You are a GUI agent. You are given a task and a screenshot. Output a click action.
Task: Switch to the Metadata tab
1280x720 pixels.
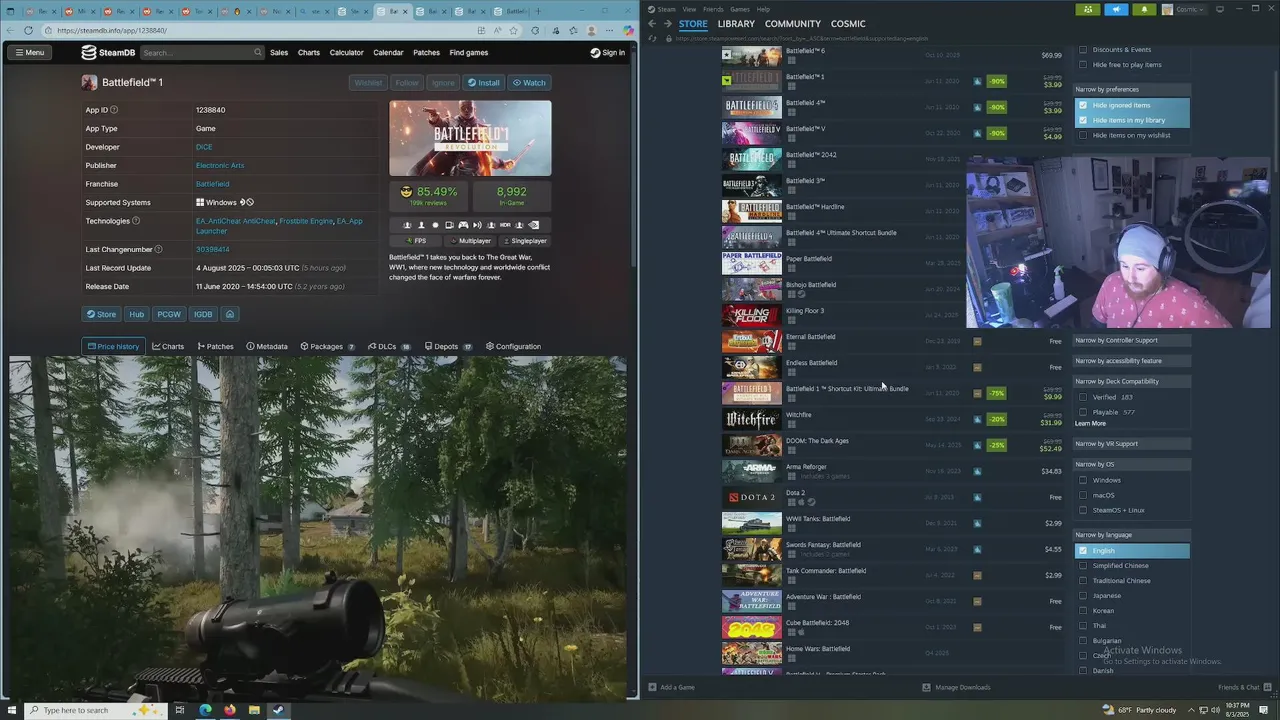point(267,346)
